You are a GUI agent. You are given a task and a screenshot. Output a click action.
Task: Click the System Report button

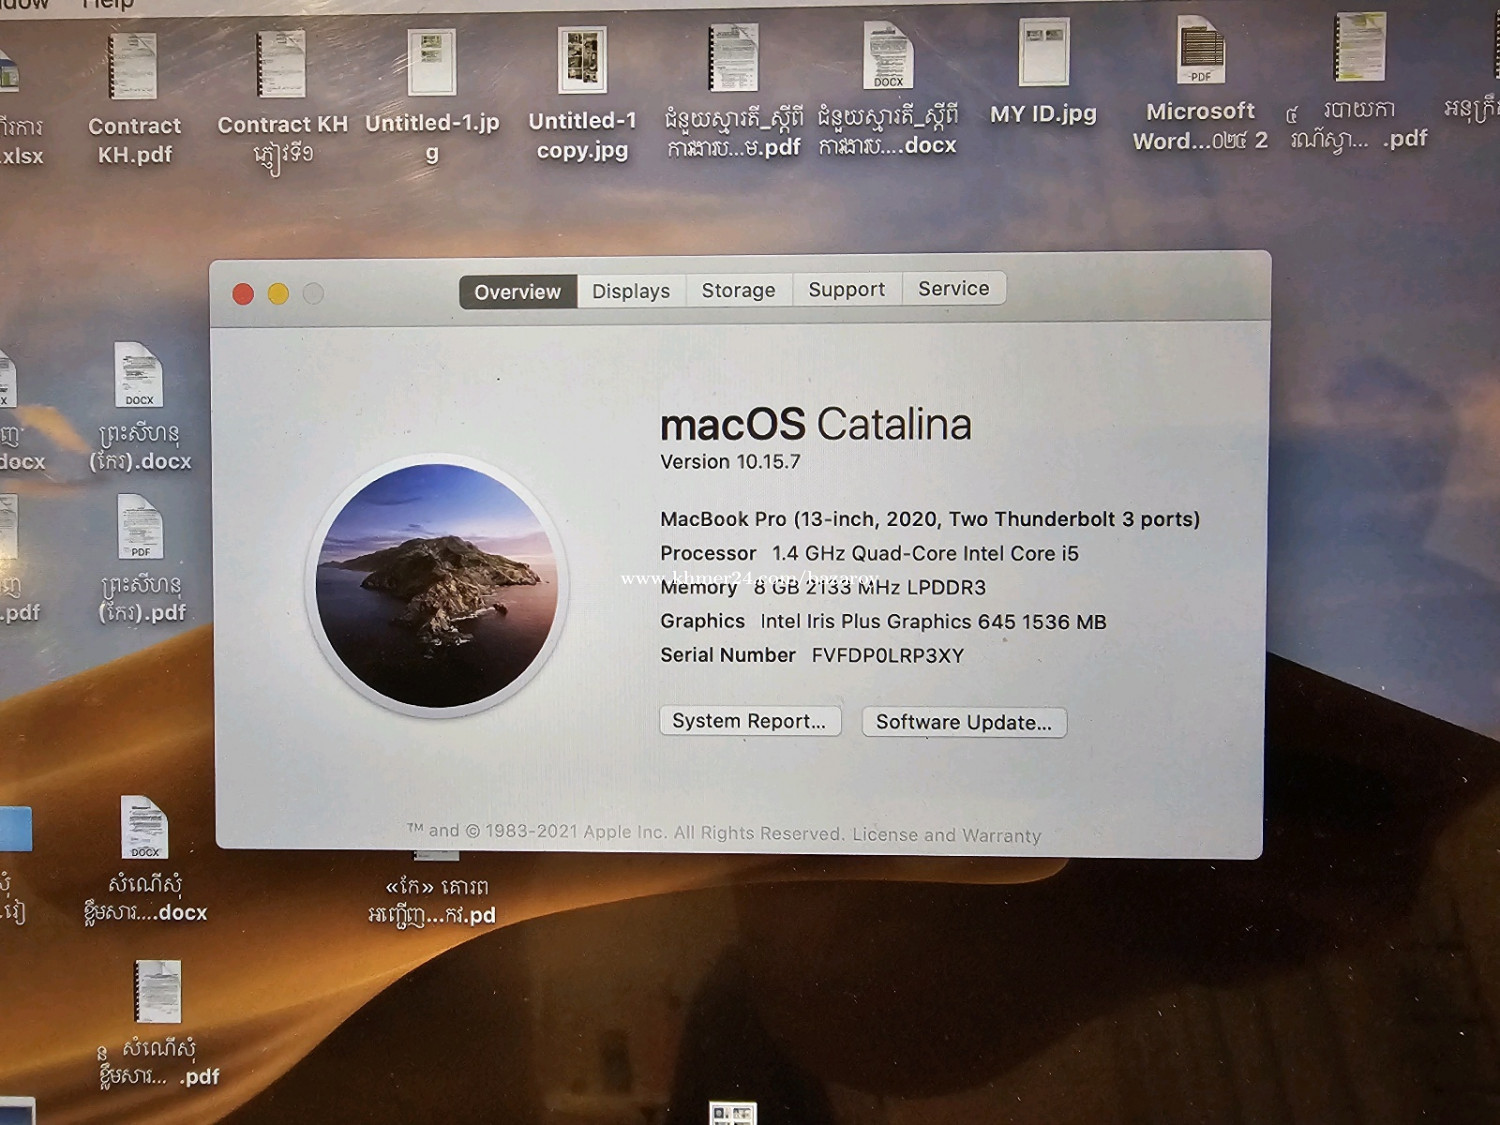[750, 721]
